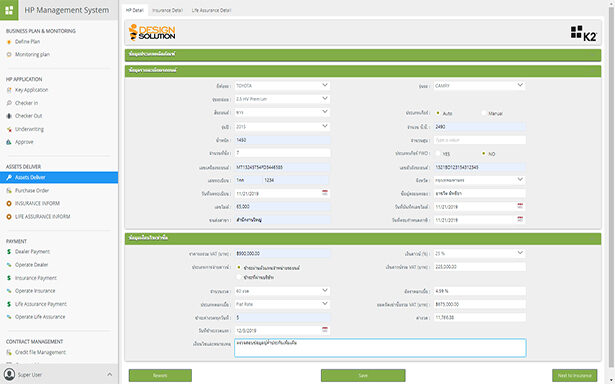This screenshot has width=615, height=384.
Task: Open Assets Deliver in the sidebar
Action: [x=59, y=178]
